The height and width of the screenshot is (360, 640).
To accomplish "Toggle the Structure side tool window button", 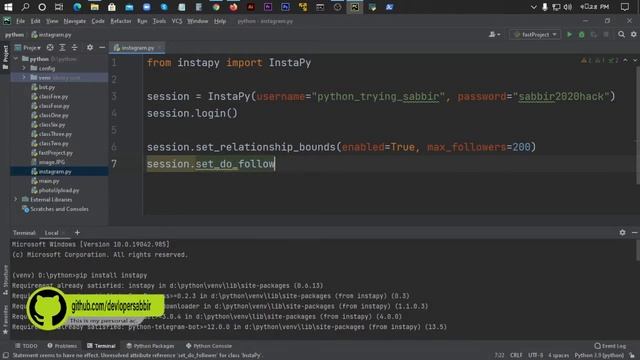I will [x=5, y=280].
